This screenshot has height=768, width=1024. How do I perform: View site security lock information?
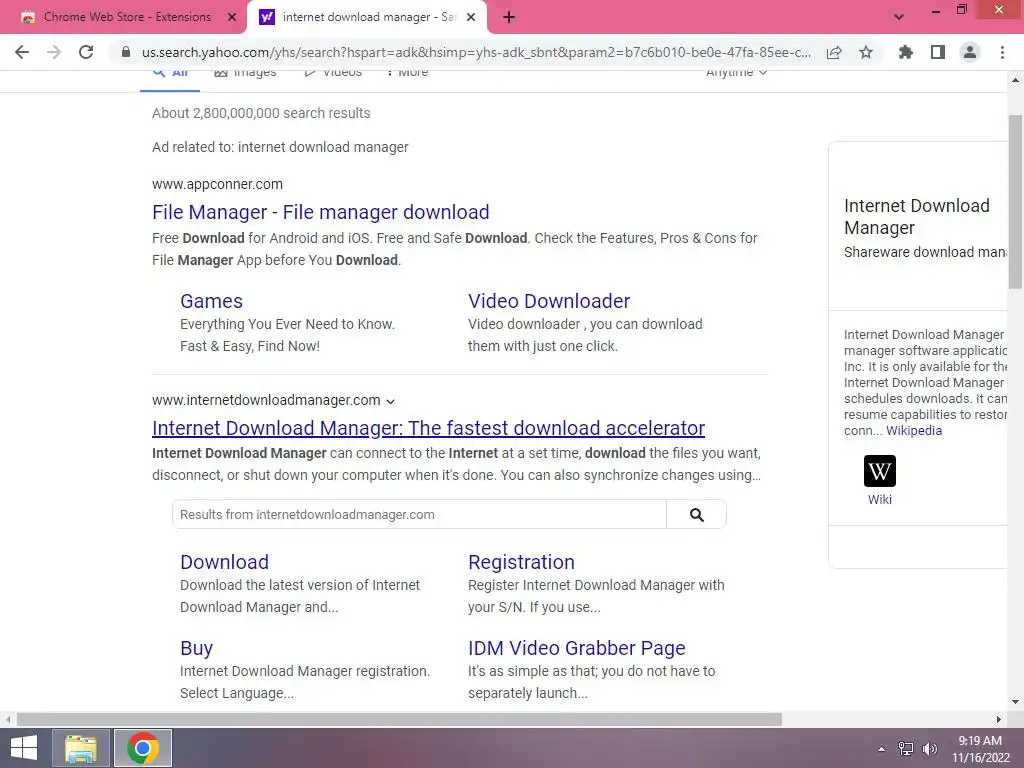coord(126,52)
